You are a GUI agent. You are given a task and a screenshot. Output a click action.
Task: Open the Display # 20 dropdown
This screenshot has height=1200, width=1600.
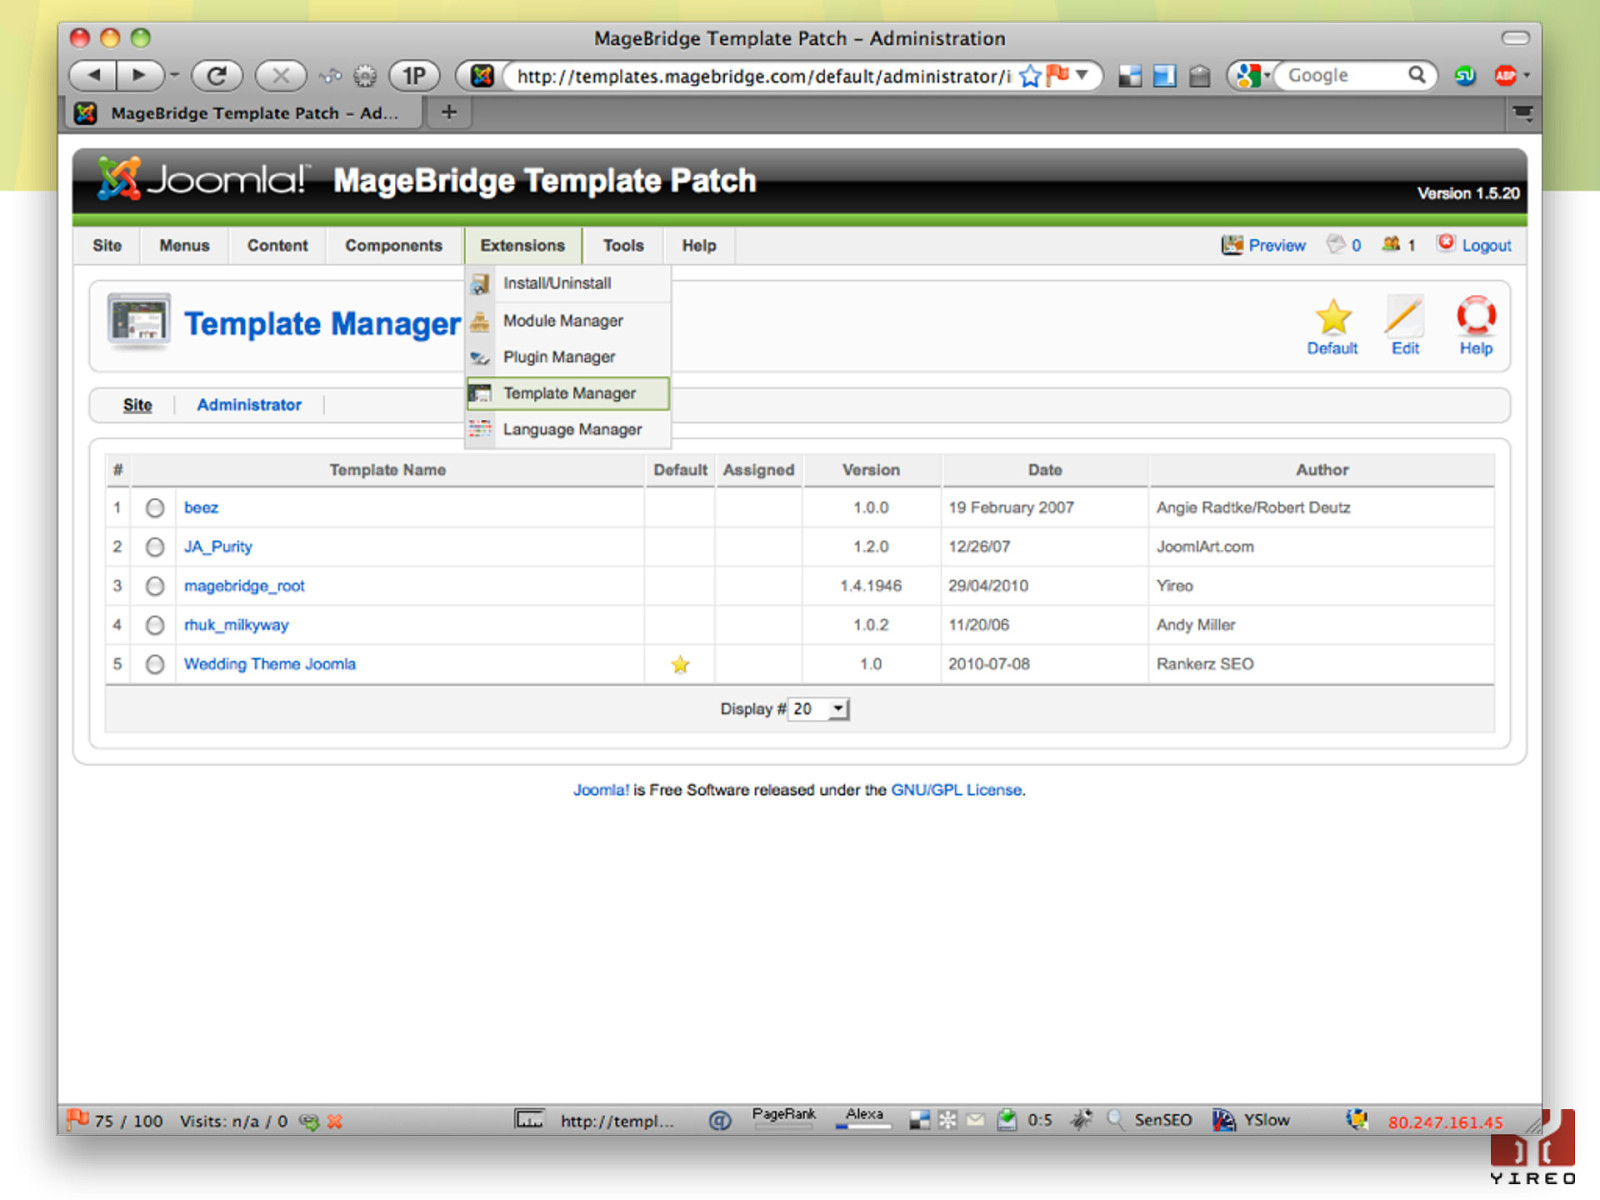pos(819,709)
